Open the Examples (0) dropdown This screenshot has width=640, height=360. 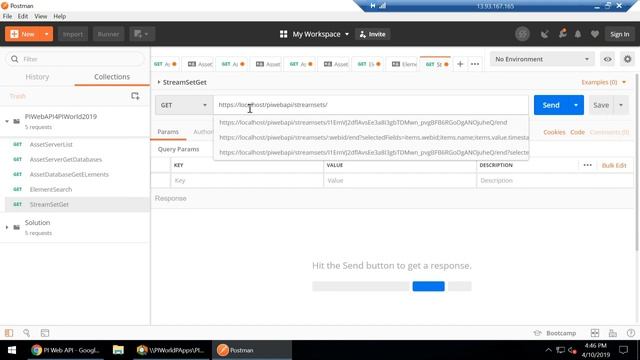click(x=603, y=82)
